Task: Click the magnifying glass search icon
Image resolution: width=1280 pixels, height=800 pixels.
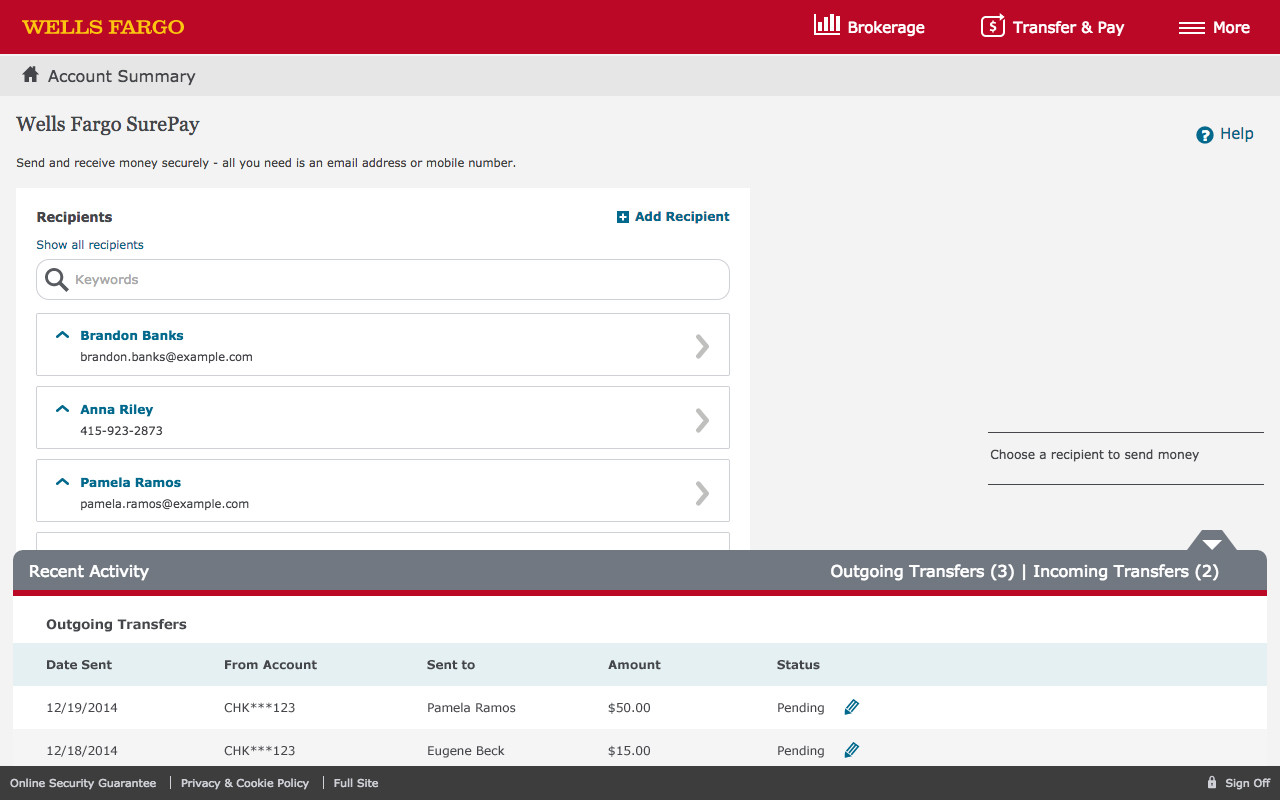Action: tap(57, 280)
